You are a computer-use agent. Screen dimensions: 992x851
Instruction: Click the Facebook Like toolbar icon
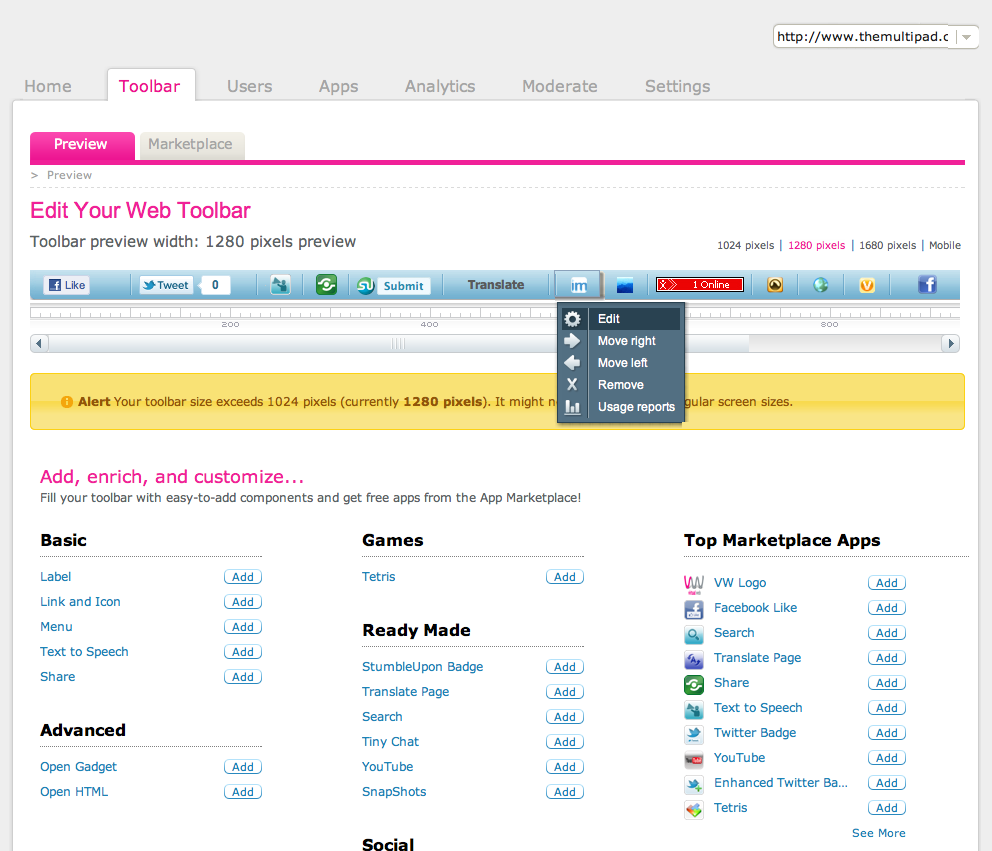click(x=67, y=285)
